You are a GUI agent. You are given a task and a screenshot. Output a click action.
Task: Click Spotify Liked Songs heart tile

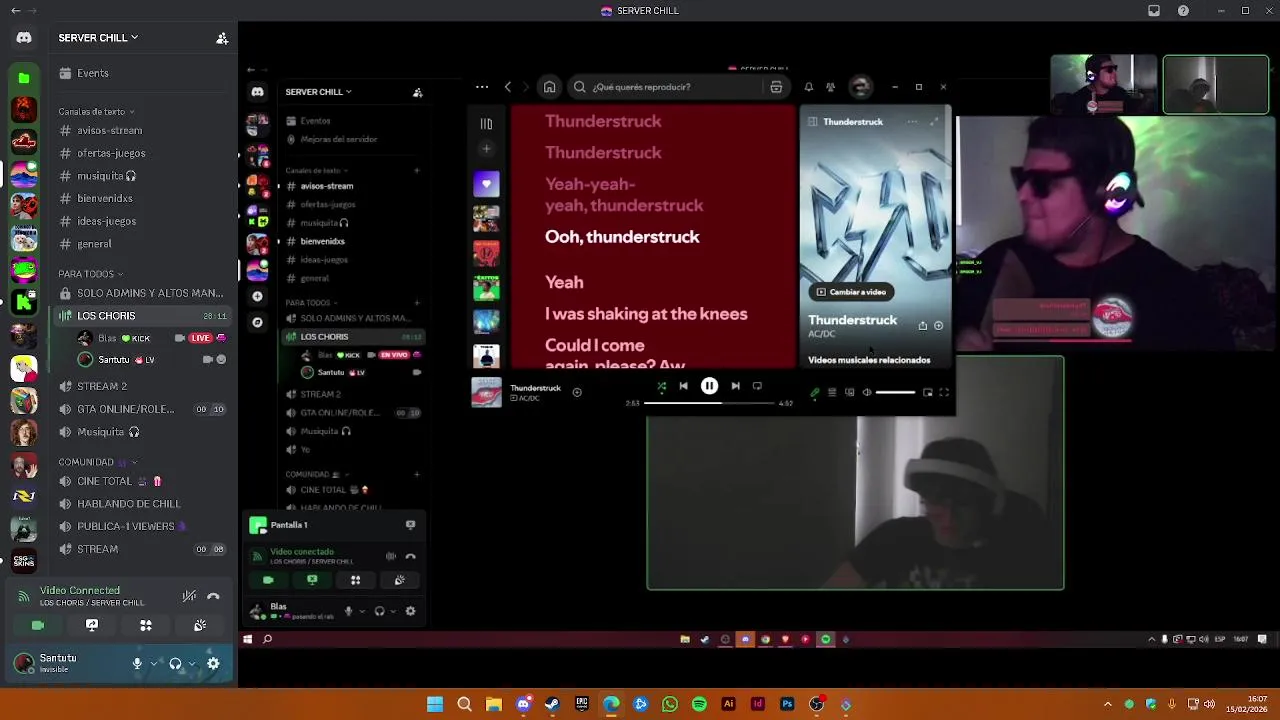click(486, 184)
